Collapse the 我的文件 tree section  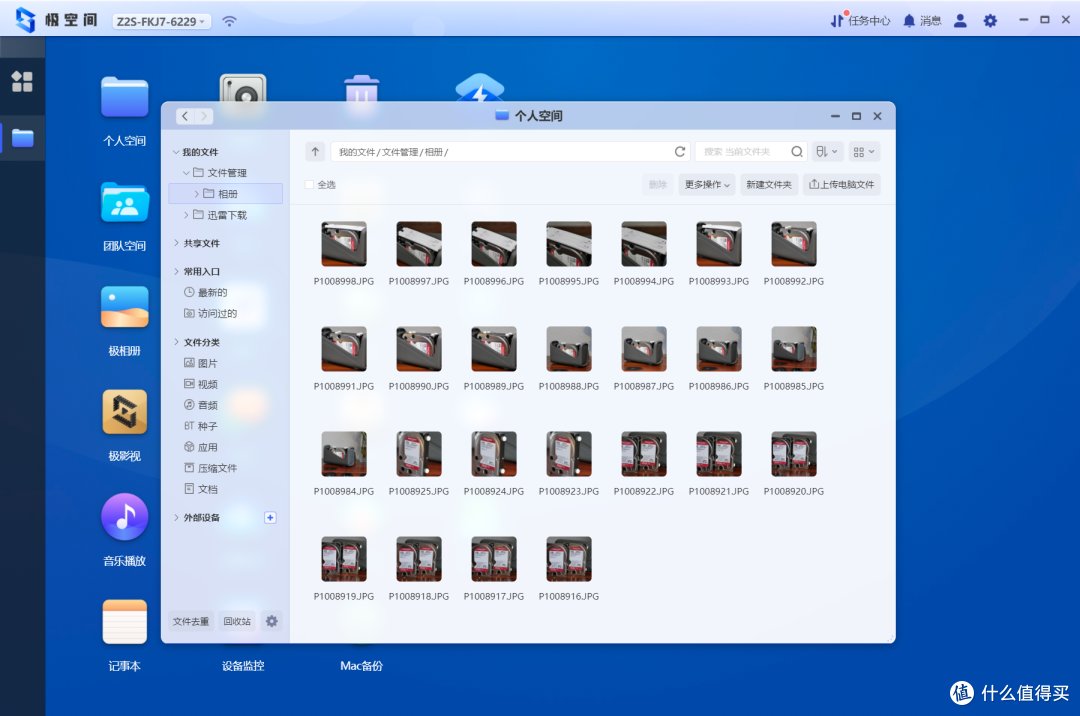tap(176, 152)
